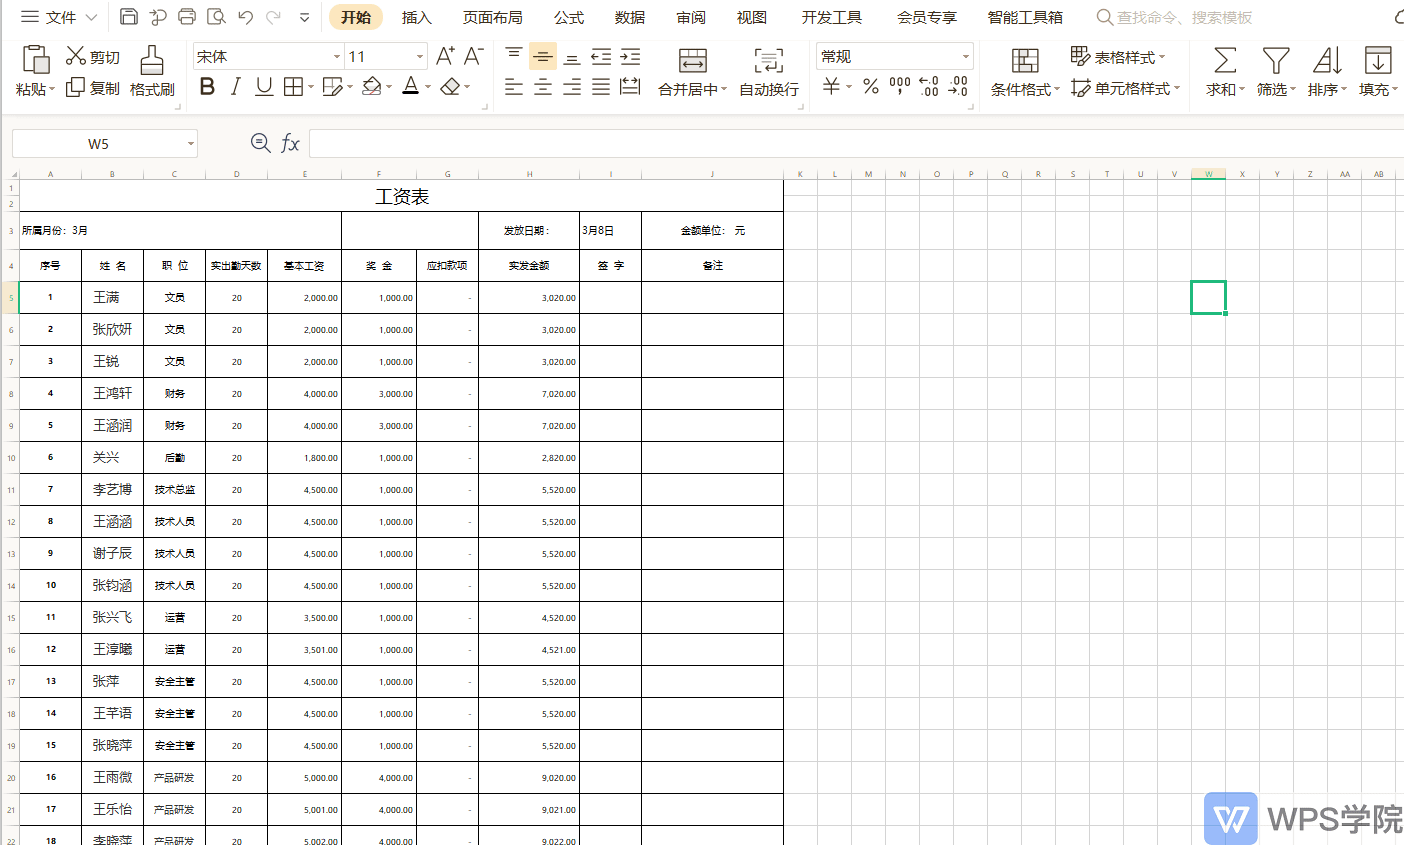The width and height of the screenshot is (1404, 845).
Task: Click the formula bar input field
Action: [856, 144]
